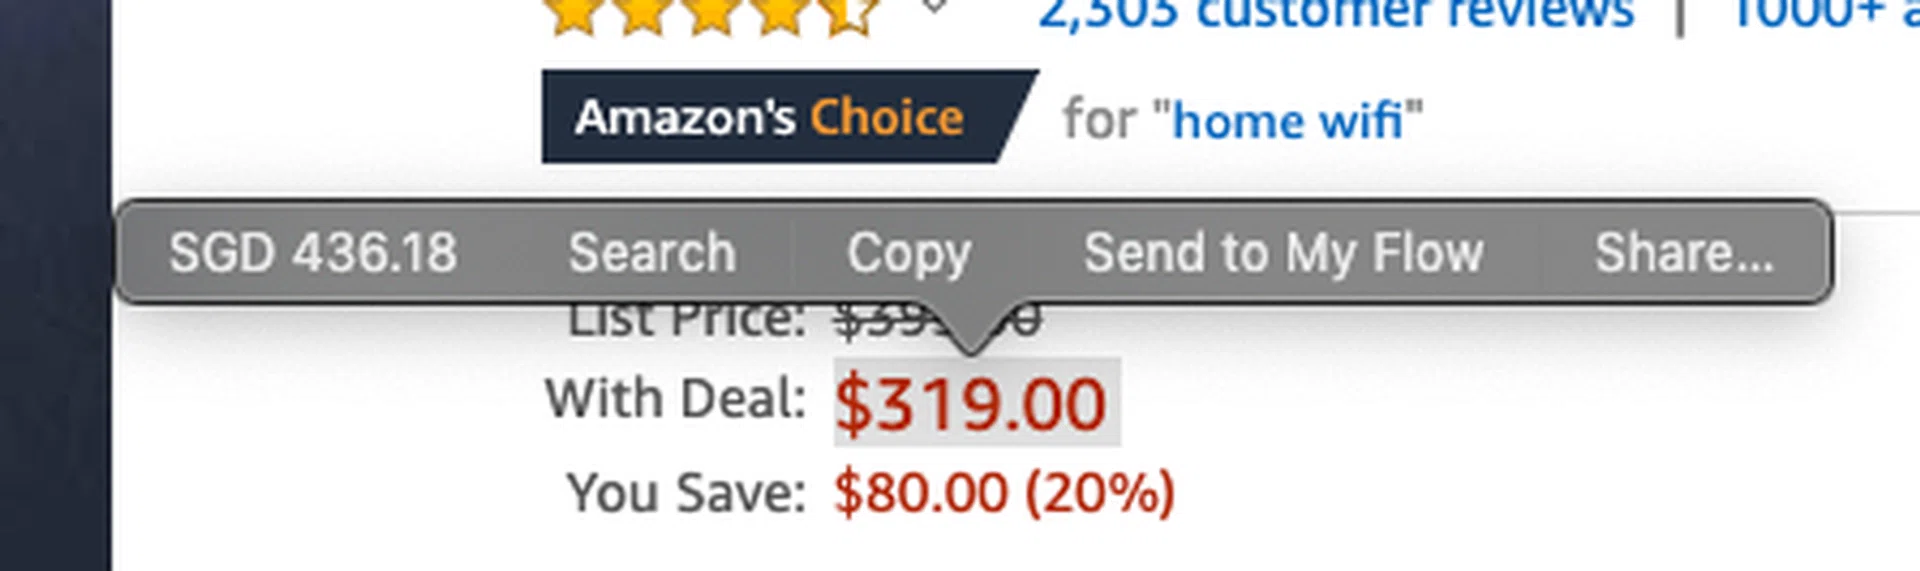
Task: Choose Copy in the selection popup
Action: pos(909,252)
